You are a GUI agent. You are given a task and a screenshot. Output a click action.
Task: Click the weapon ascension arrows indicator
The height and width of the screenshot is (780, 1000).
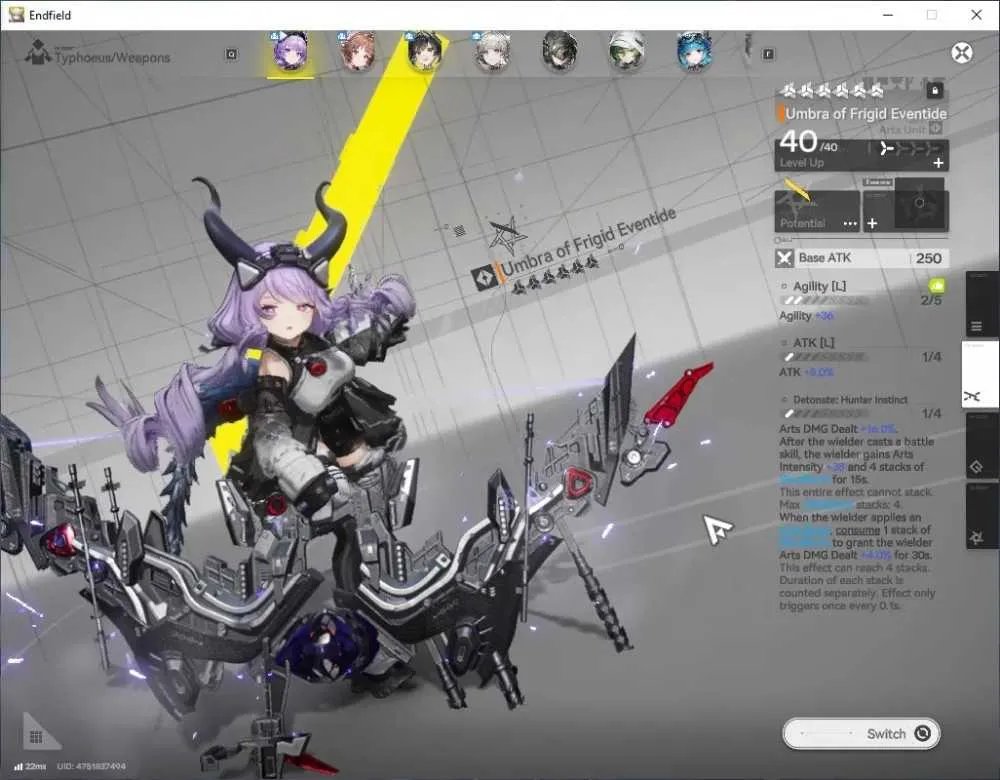coord(910,149)
